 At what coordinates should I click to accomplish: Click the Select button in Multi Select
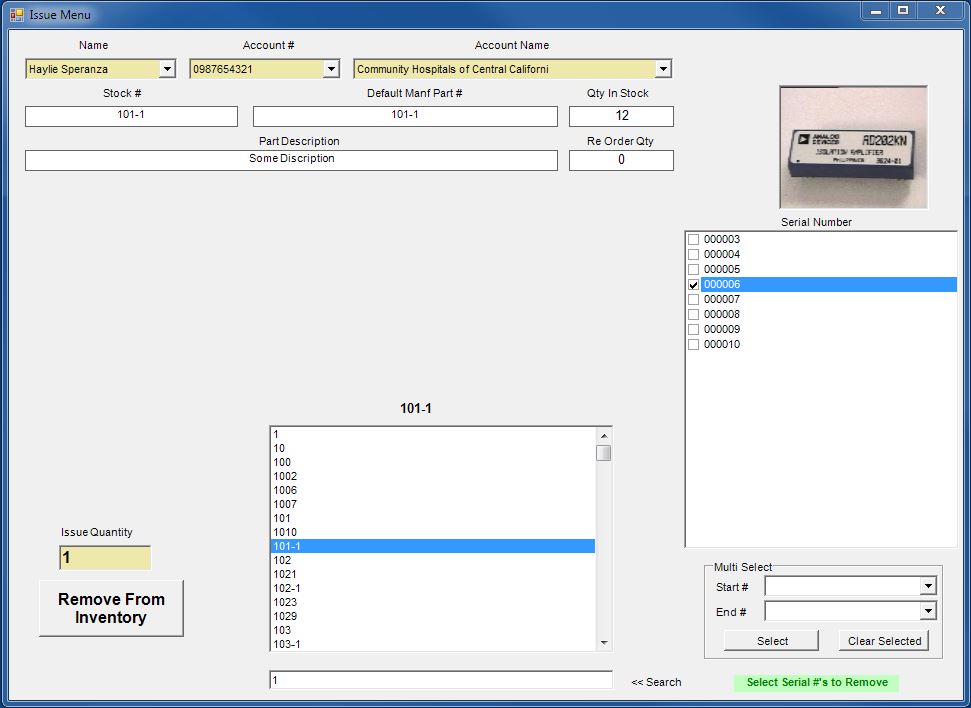point(771,641)
